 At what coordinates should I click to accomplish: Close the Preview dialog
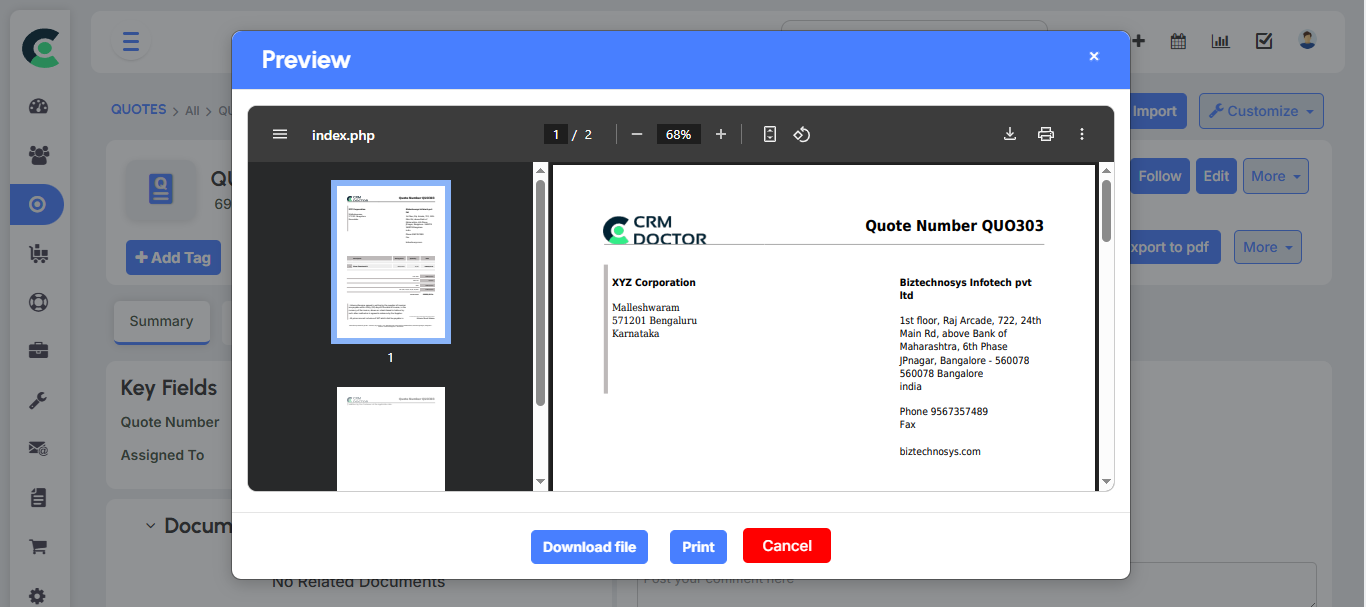coord(1094,56)
